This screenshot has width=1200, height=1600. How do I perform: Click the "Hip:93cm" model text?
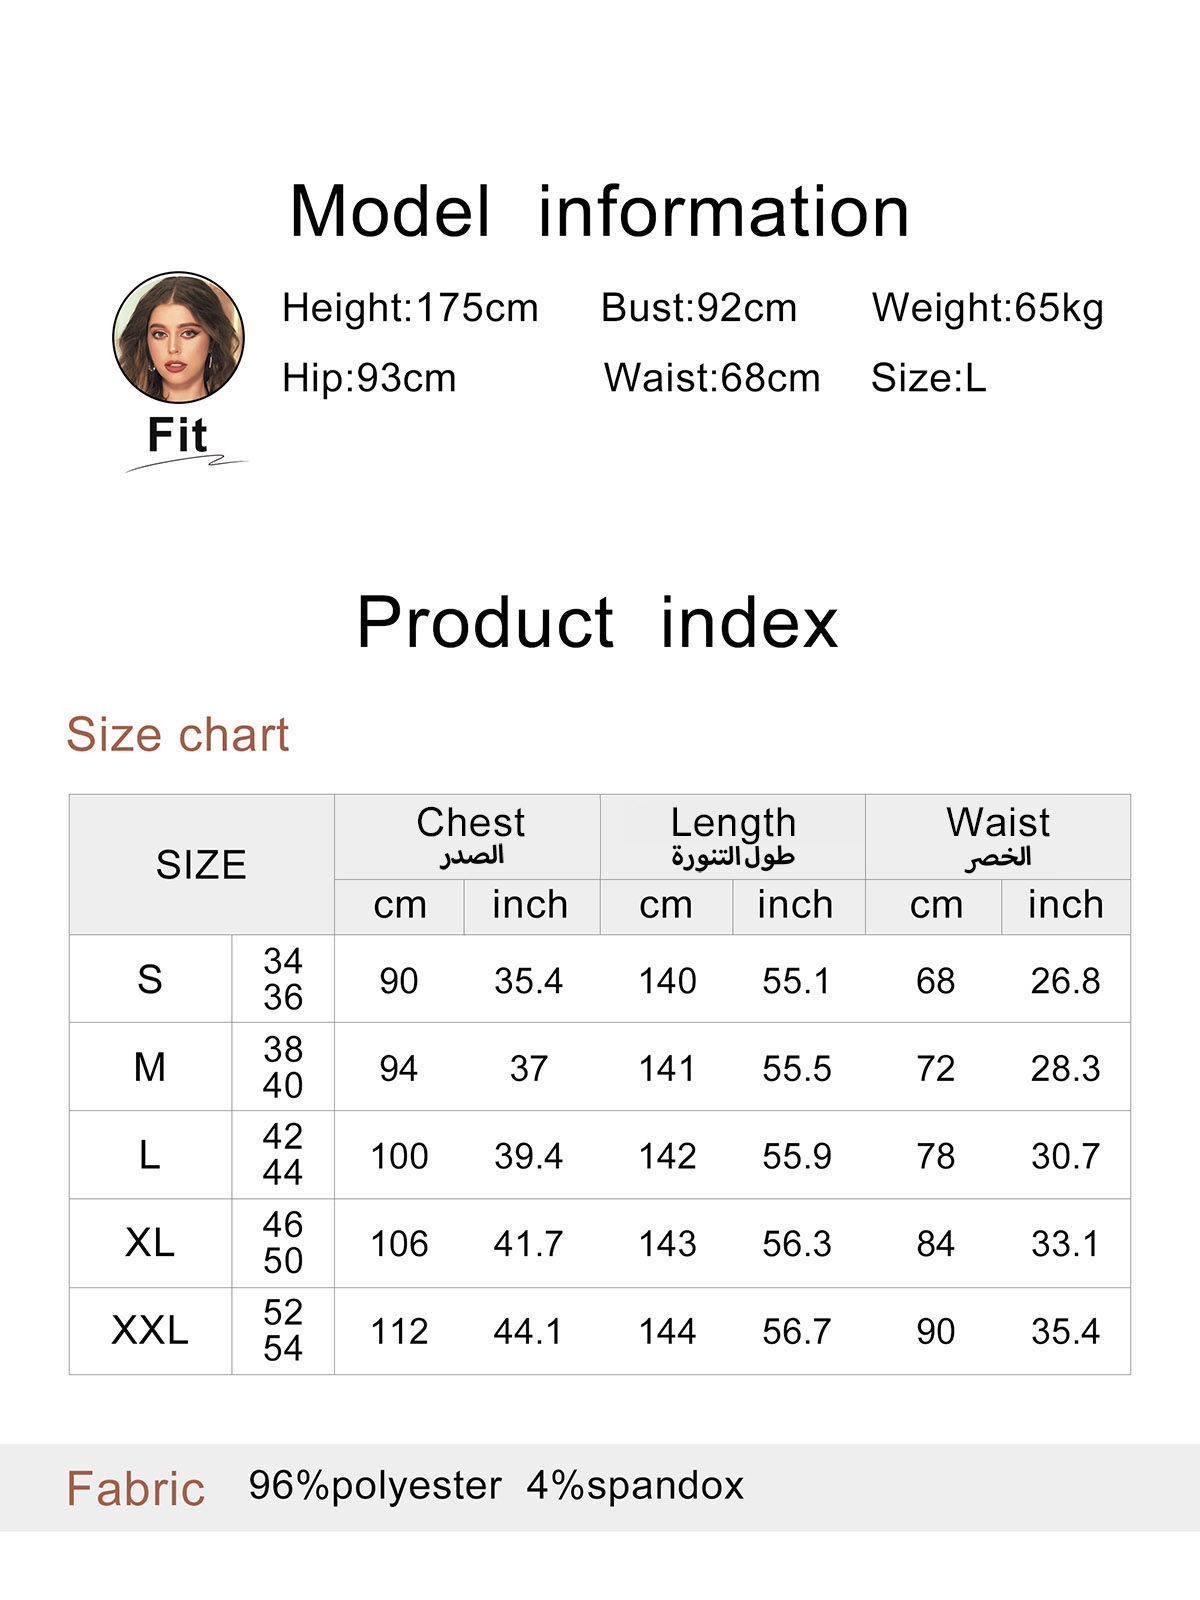click(369, 378)
